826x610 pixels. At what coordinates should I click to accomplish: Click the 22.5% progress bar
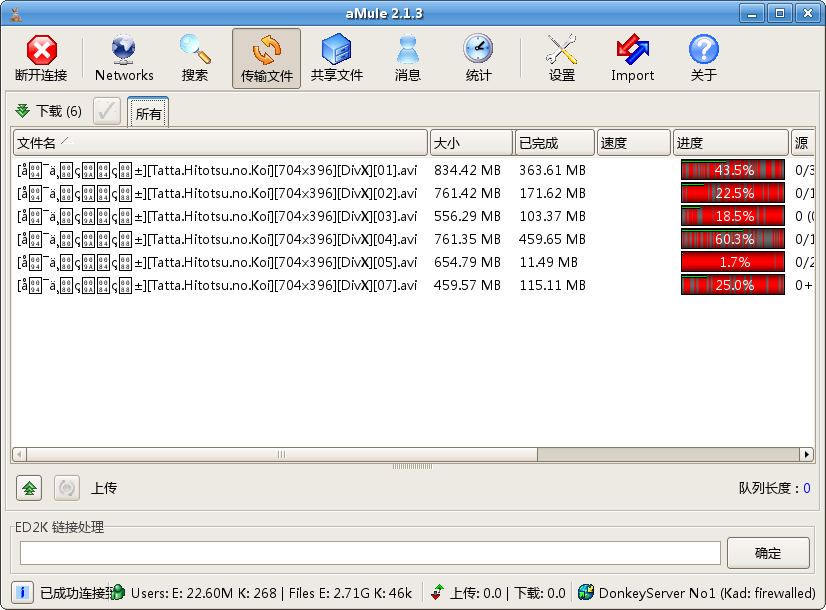coord(733,193)
